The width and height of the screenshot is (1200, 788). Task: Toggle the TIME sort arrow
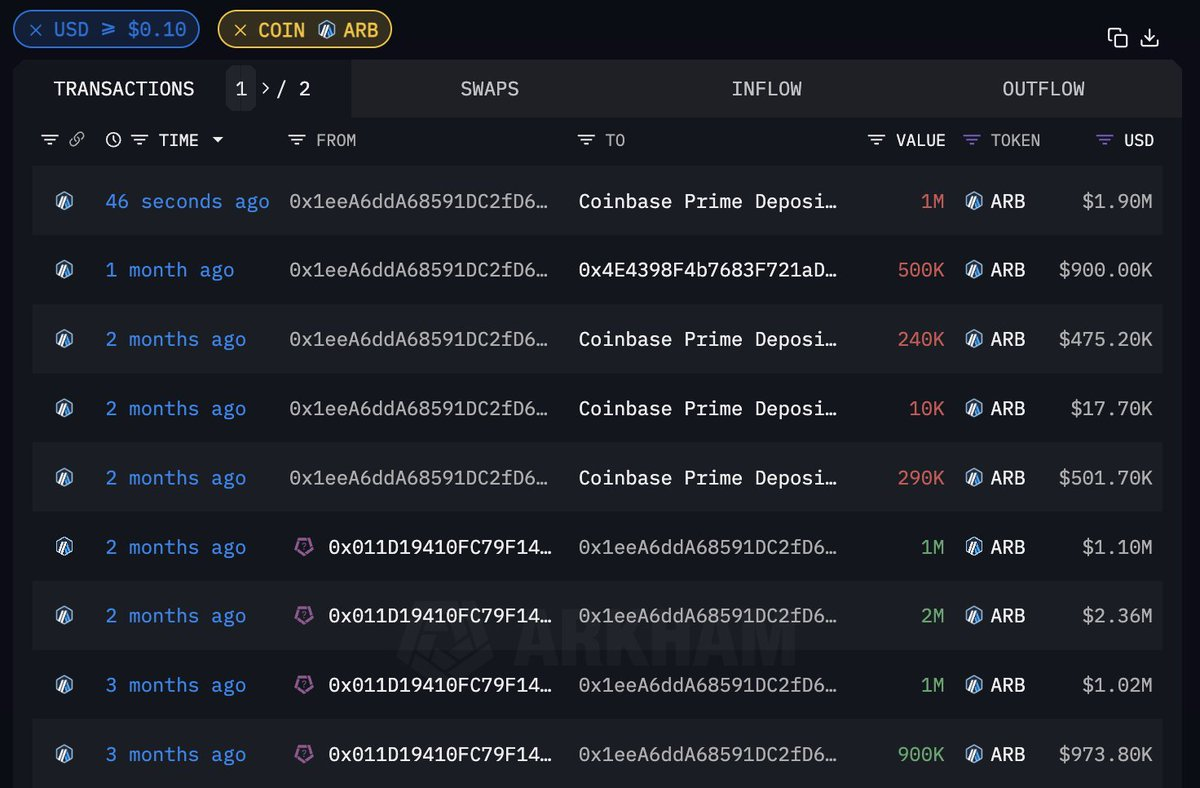217,140
